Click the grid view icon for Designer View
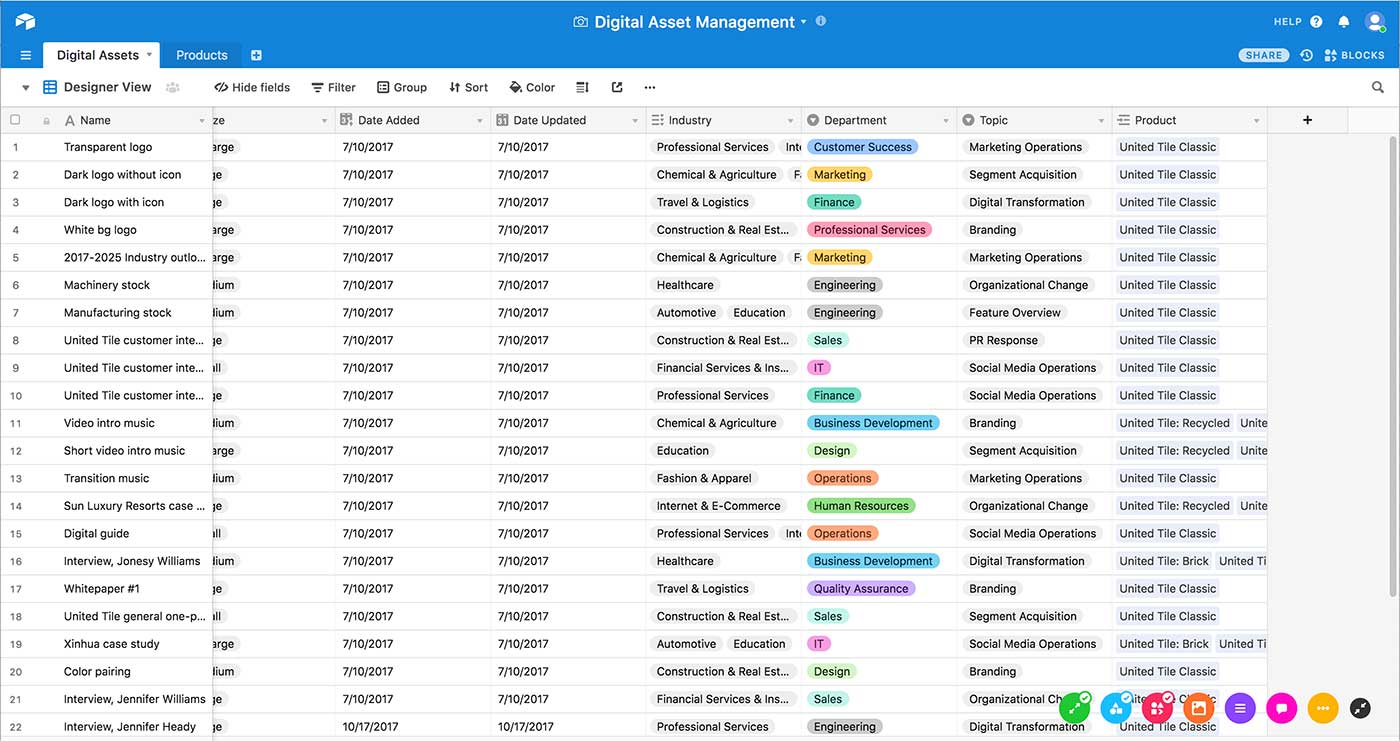Image resolution: width=1400 pixels, height=741 pixels. click(x=50, y=88)
